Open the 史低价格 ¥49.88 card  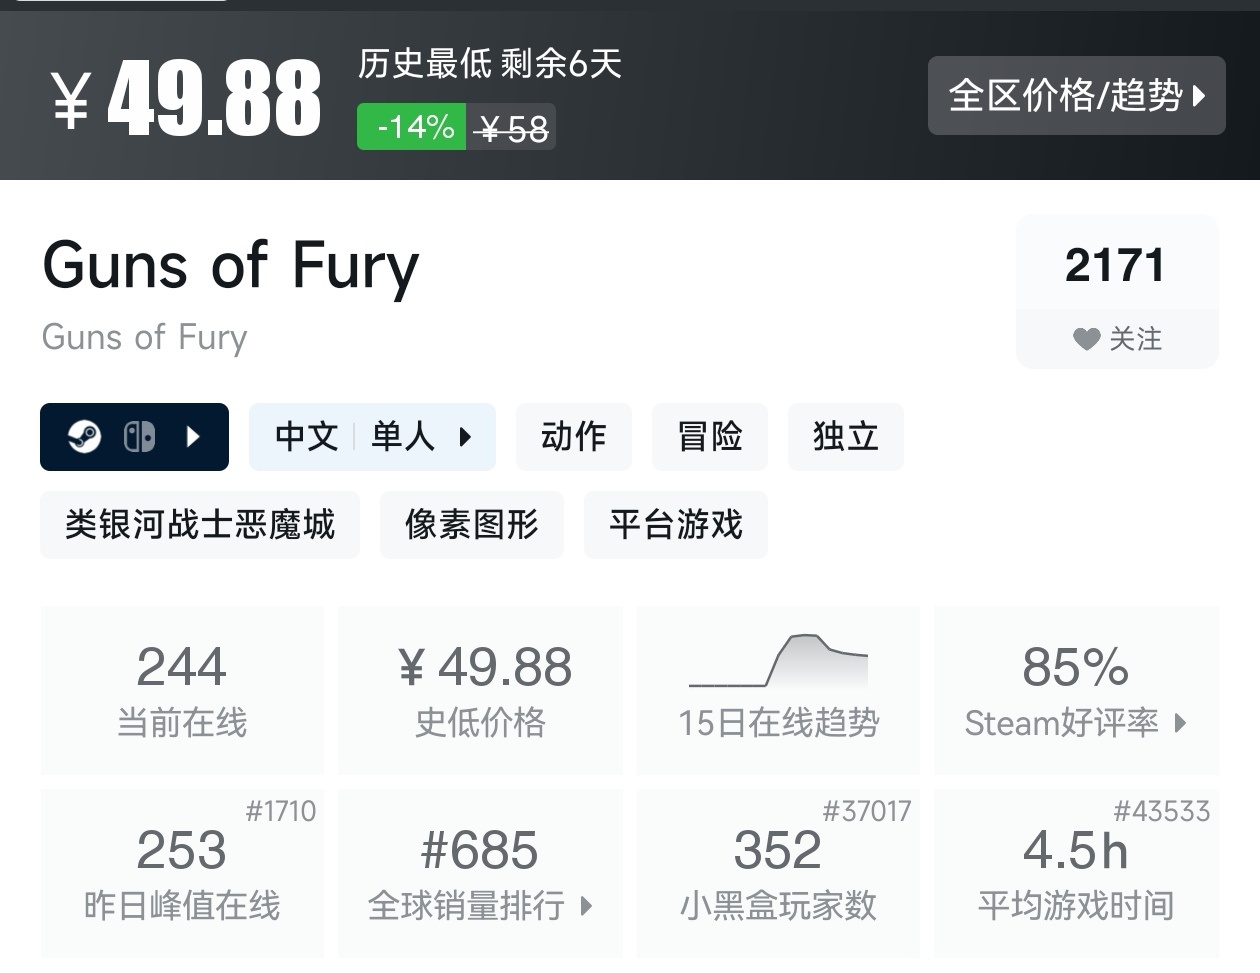(x=480, y=690)
